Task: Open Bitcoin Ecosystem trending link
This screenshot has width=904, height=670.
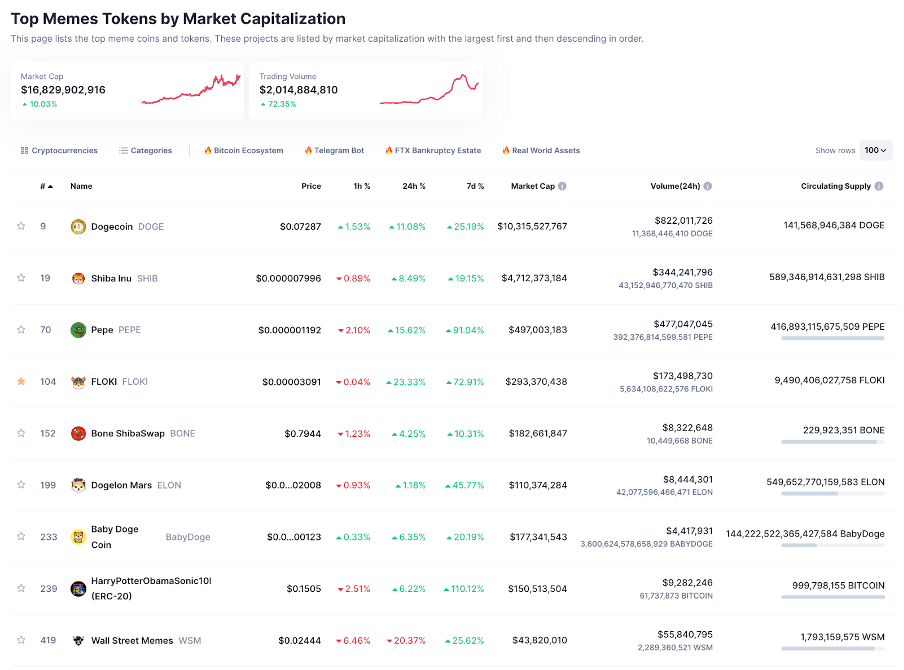Action: pos(244,150)
